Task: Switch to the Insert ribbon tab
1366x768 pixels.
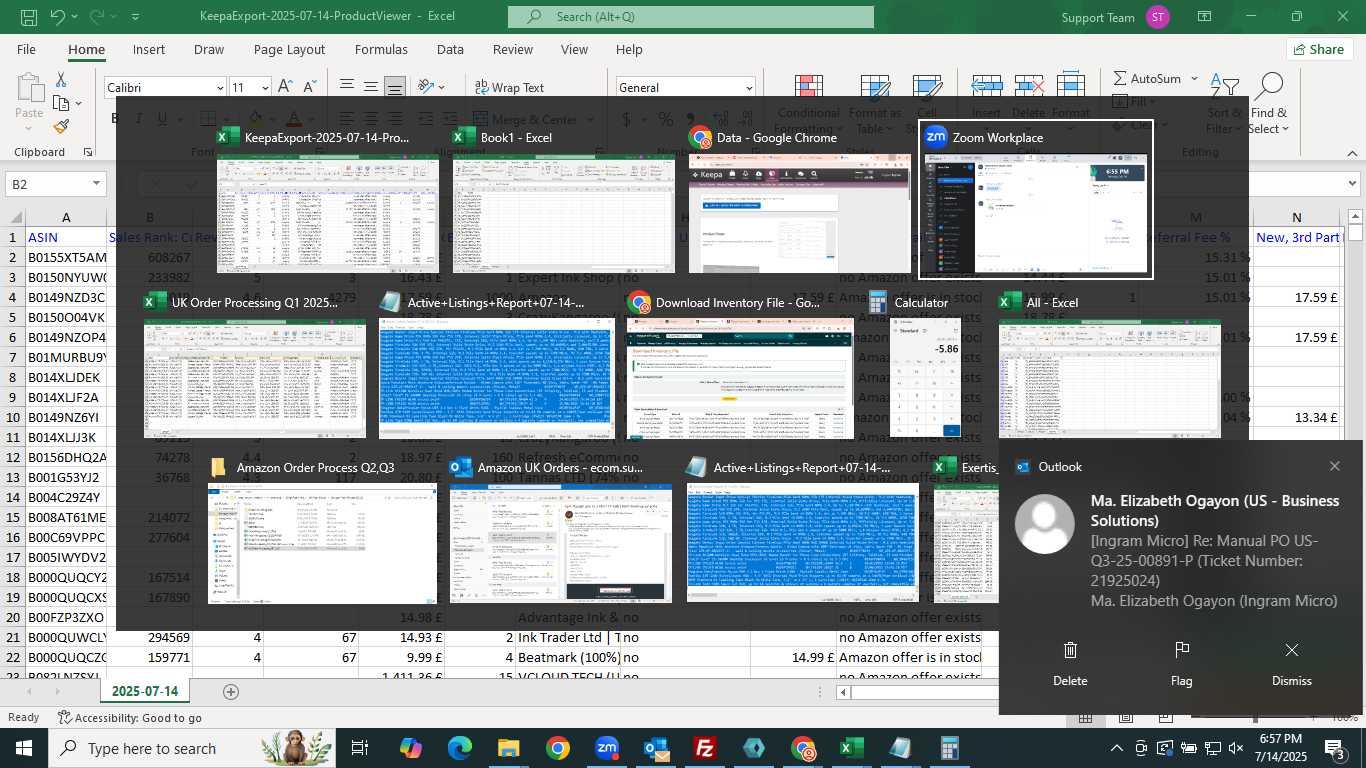Action: [x=149, y=49]
